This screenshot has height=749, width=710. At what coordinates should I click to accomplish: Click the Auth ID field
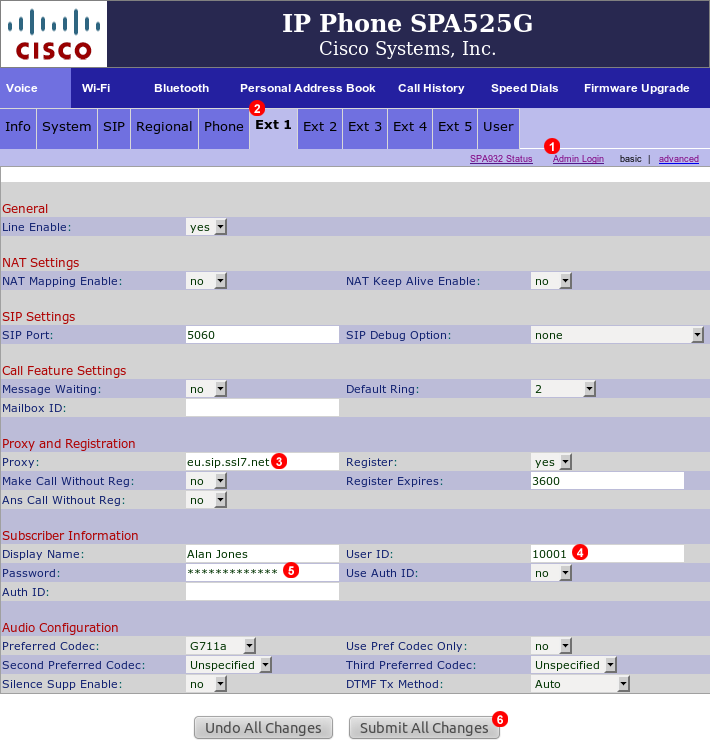tap(262, 592)
